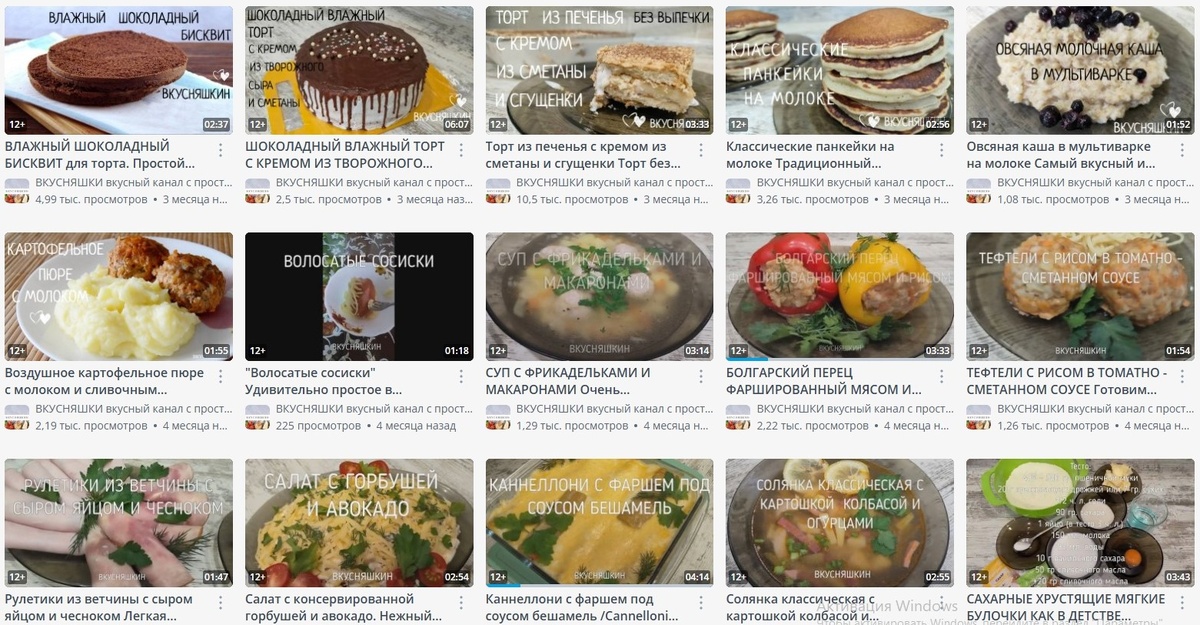Screen dimensions: 1200x625
Task: Open options menu for Волосатые сосиски video
Action: 461,376
